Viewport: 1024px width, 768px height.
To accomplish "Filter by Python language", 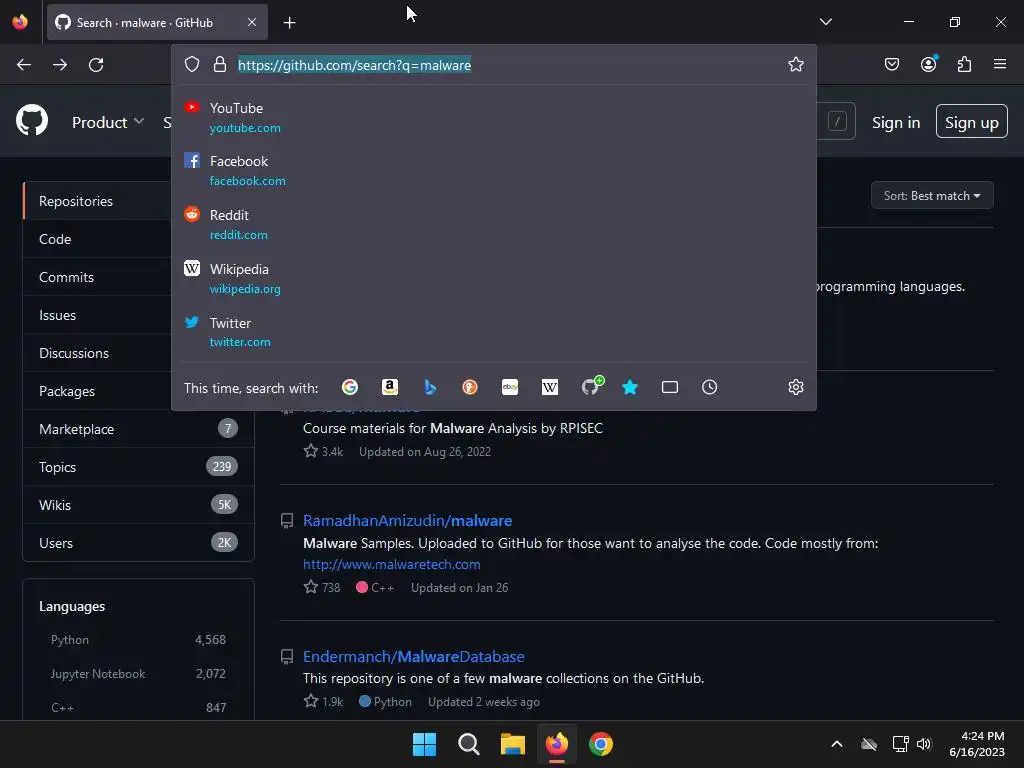I will pyautogui.click(x=138, y=639).
